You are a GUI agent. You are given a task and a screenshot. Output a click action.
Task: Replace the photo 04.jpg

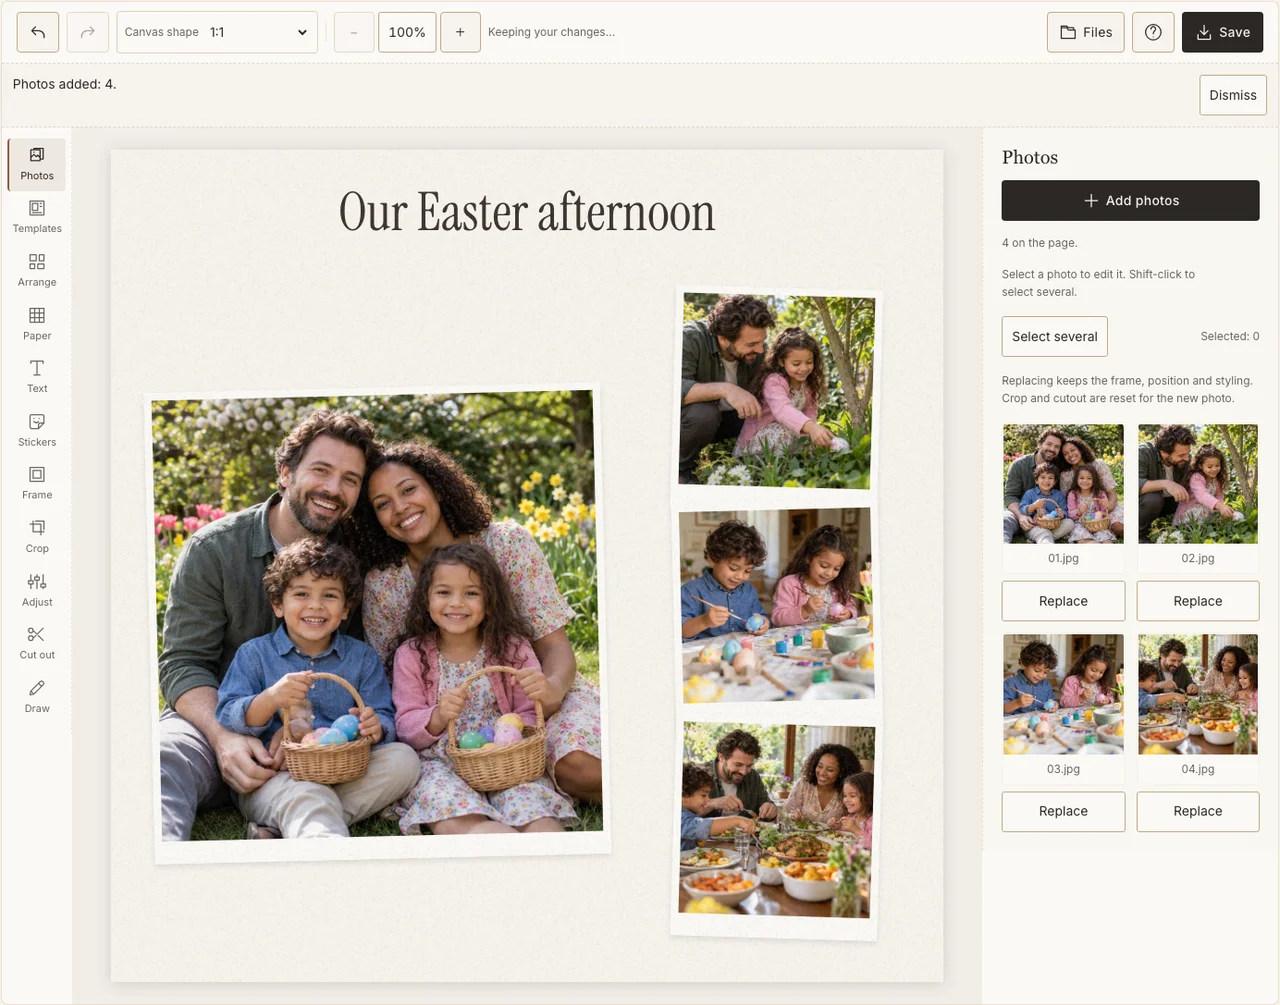1198,811
